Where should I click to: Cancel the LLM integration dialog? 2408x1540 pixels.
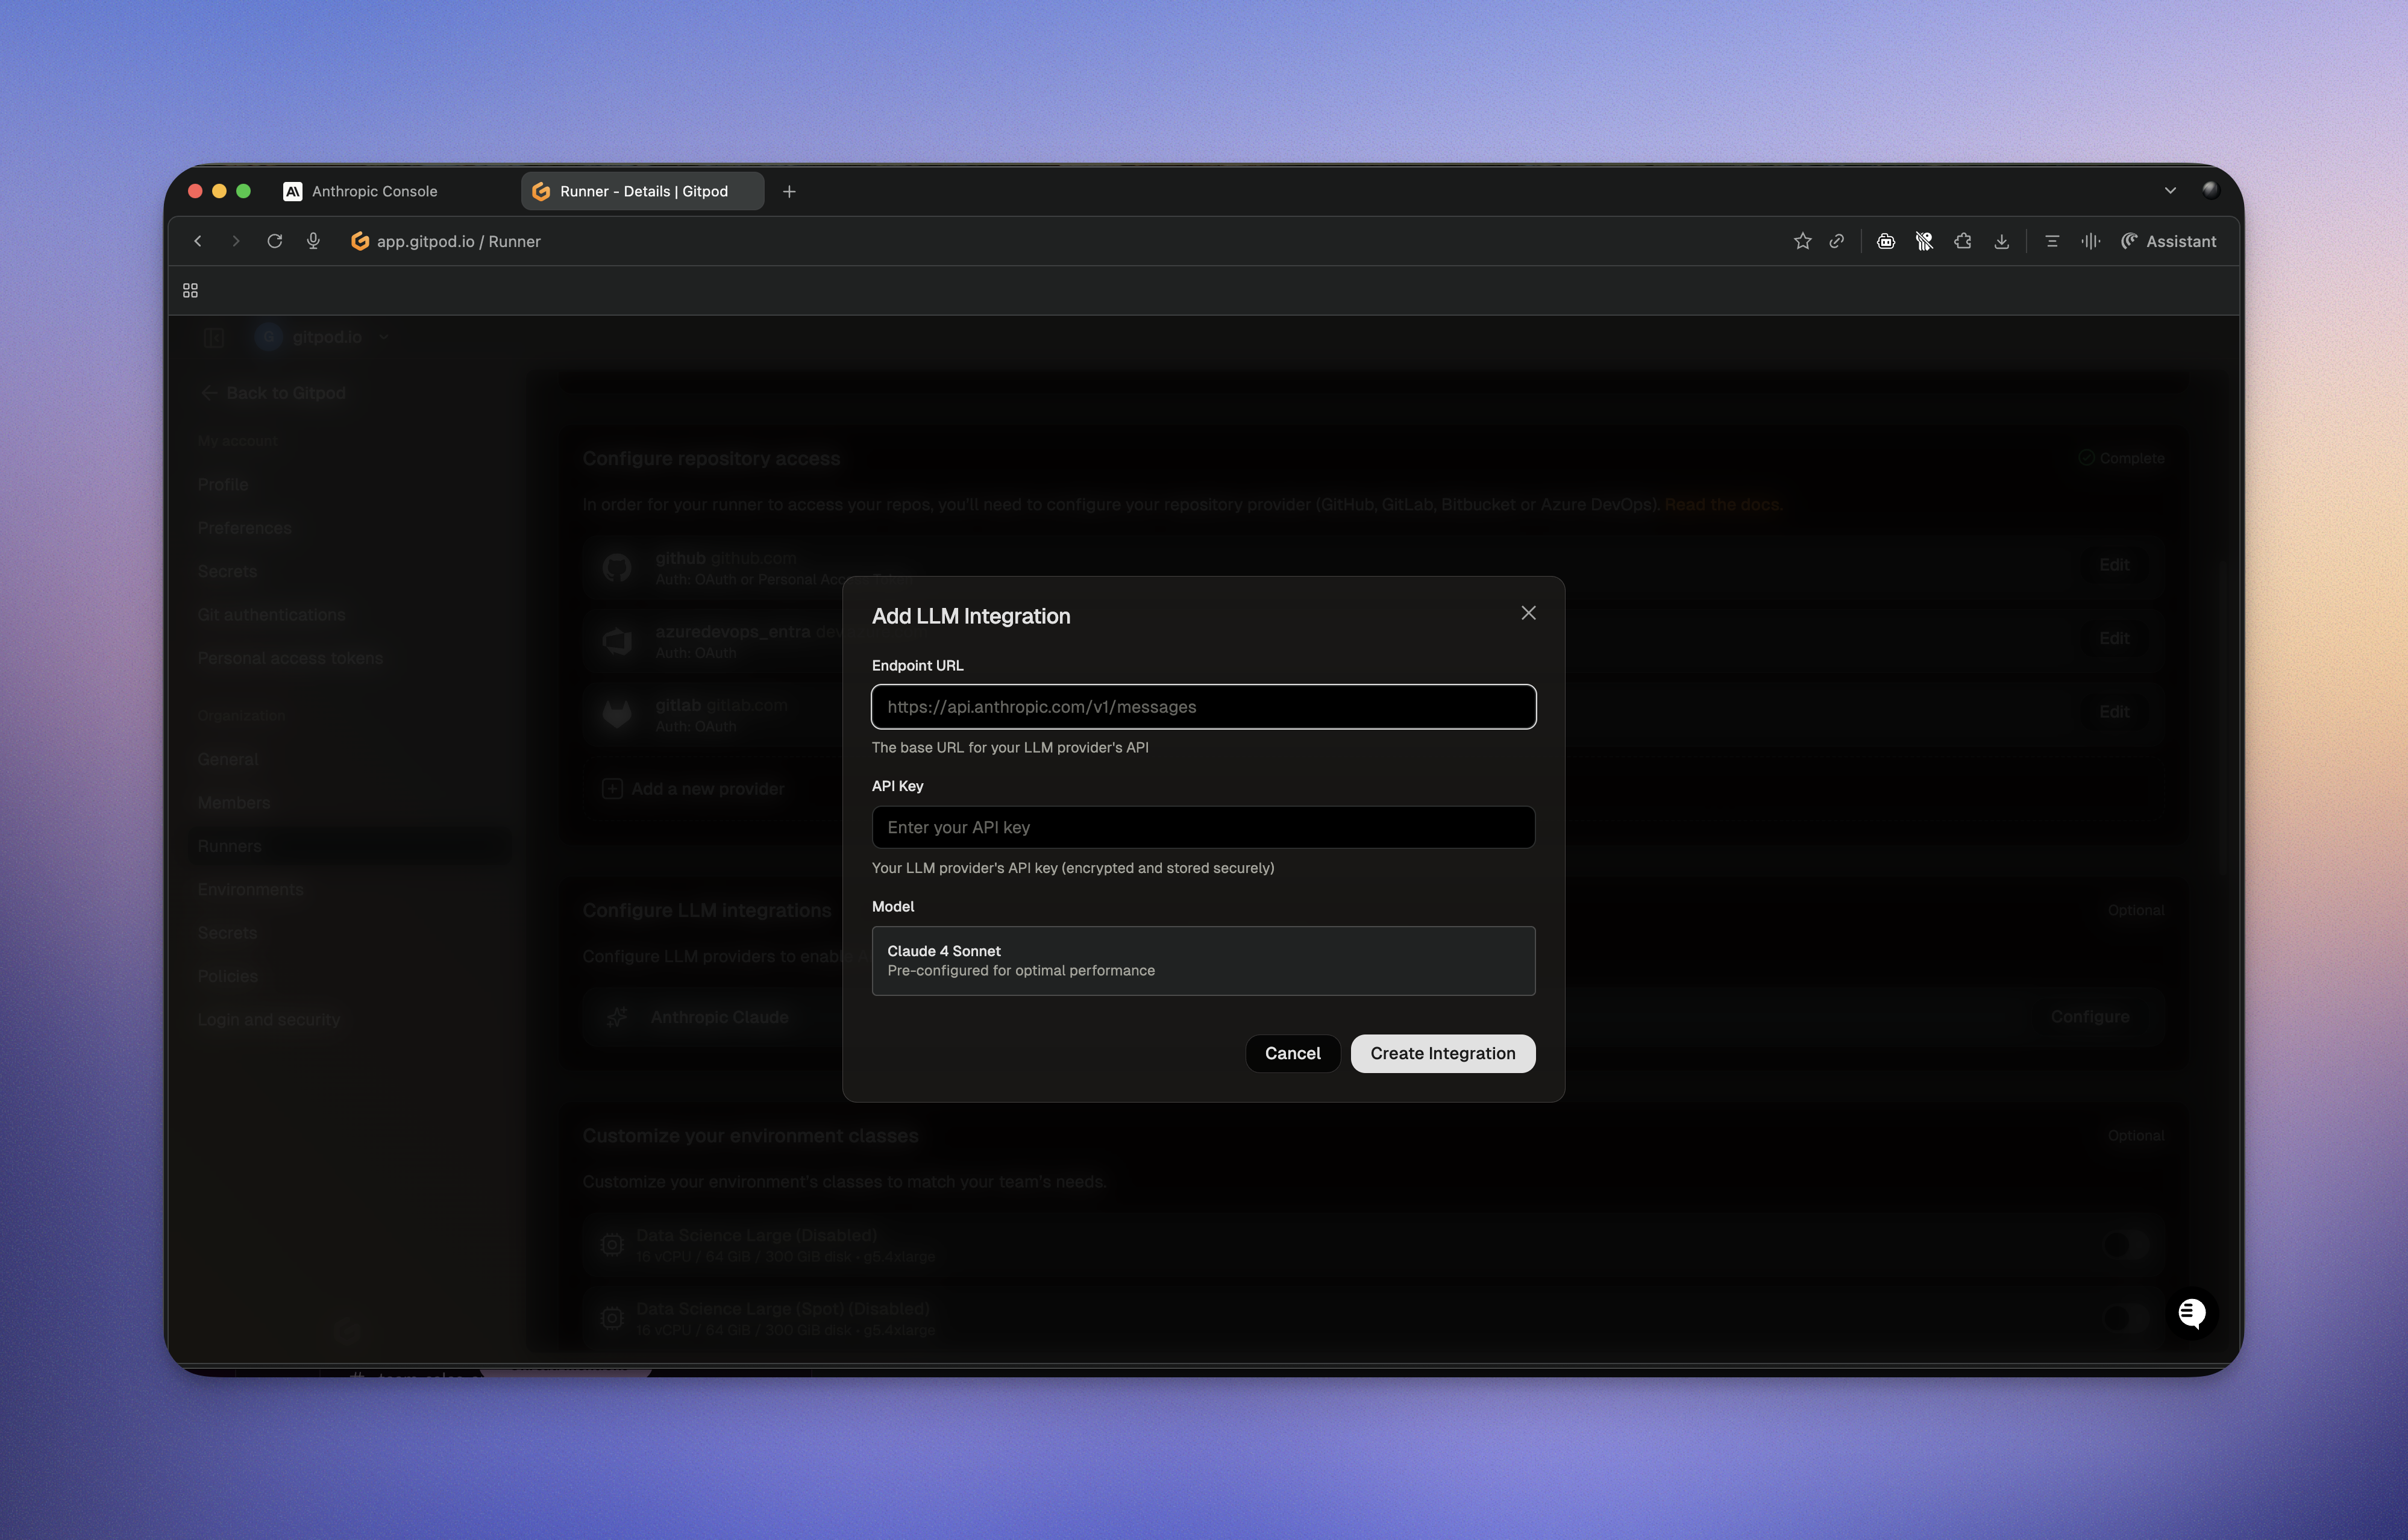point(1292,1053)
